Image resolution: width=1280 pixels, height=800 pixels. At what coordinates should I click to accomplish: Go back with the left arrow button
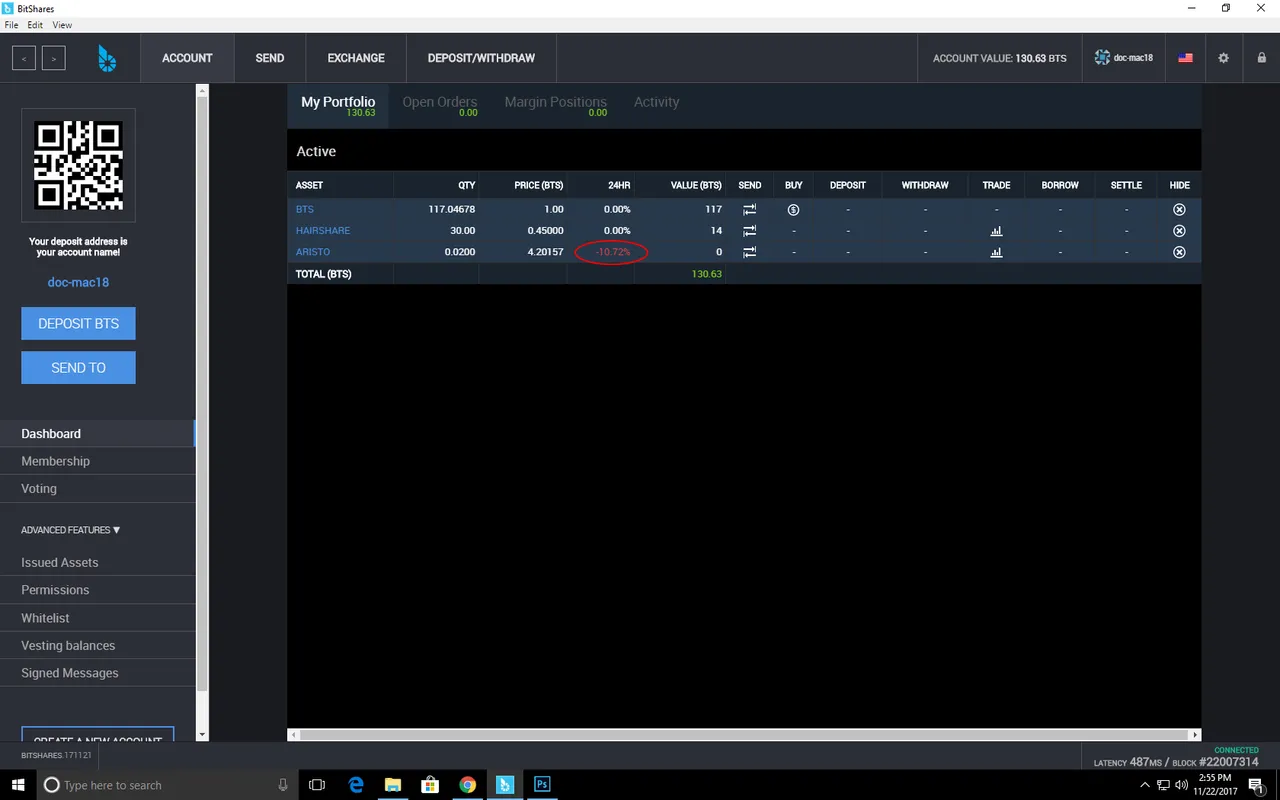coord(24,58)
